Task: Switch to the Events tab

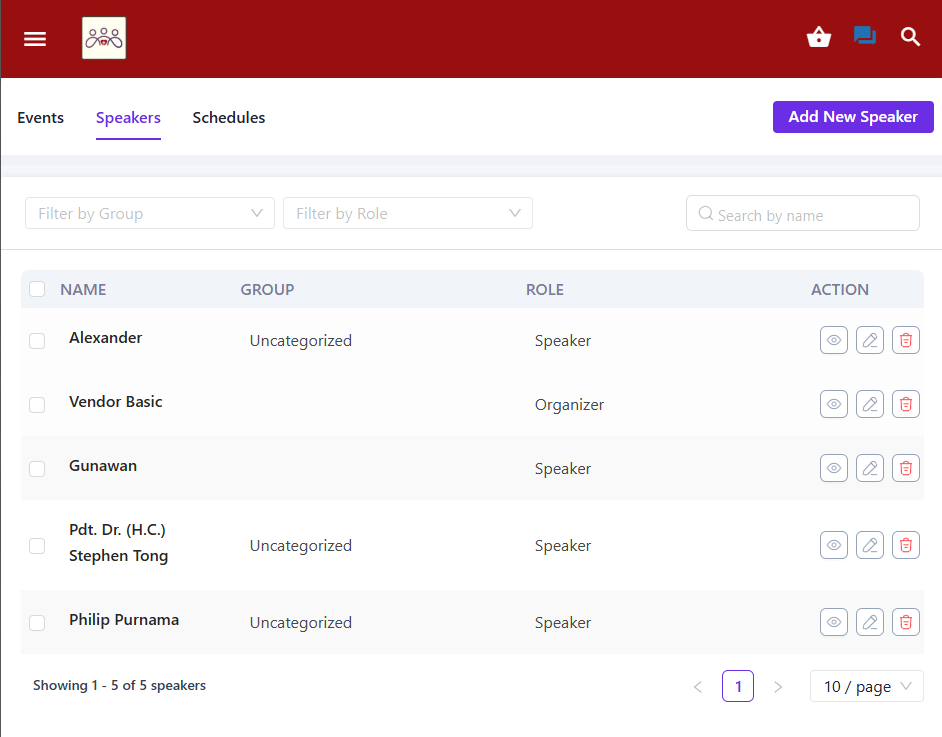Action: tap(40, 118)
